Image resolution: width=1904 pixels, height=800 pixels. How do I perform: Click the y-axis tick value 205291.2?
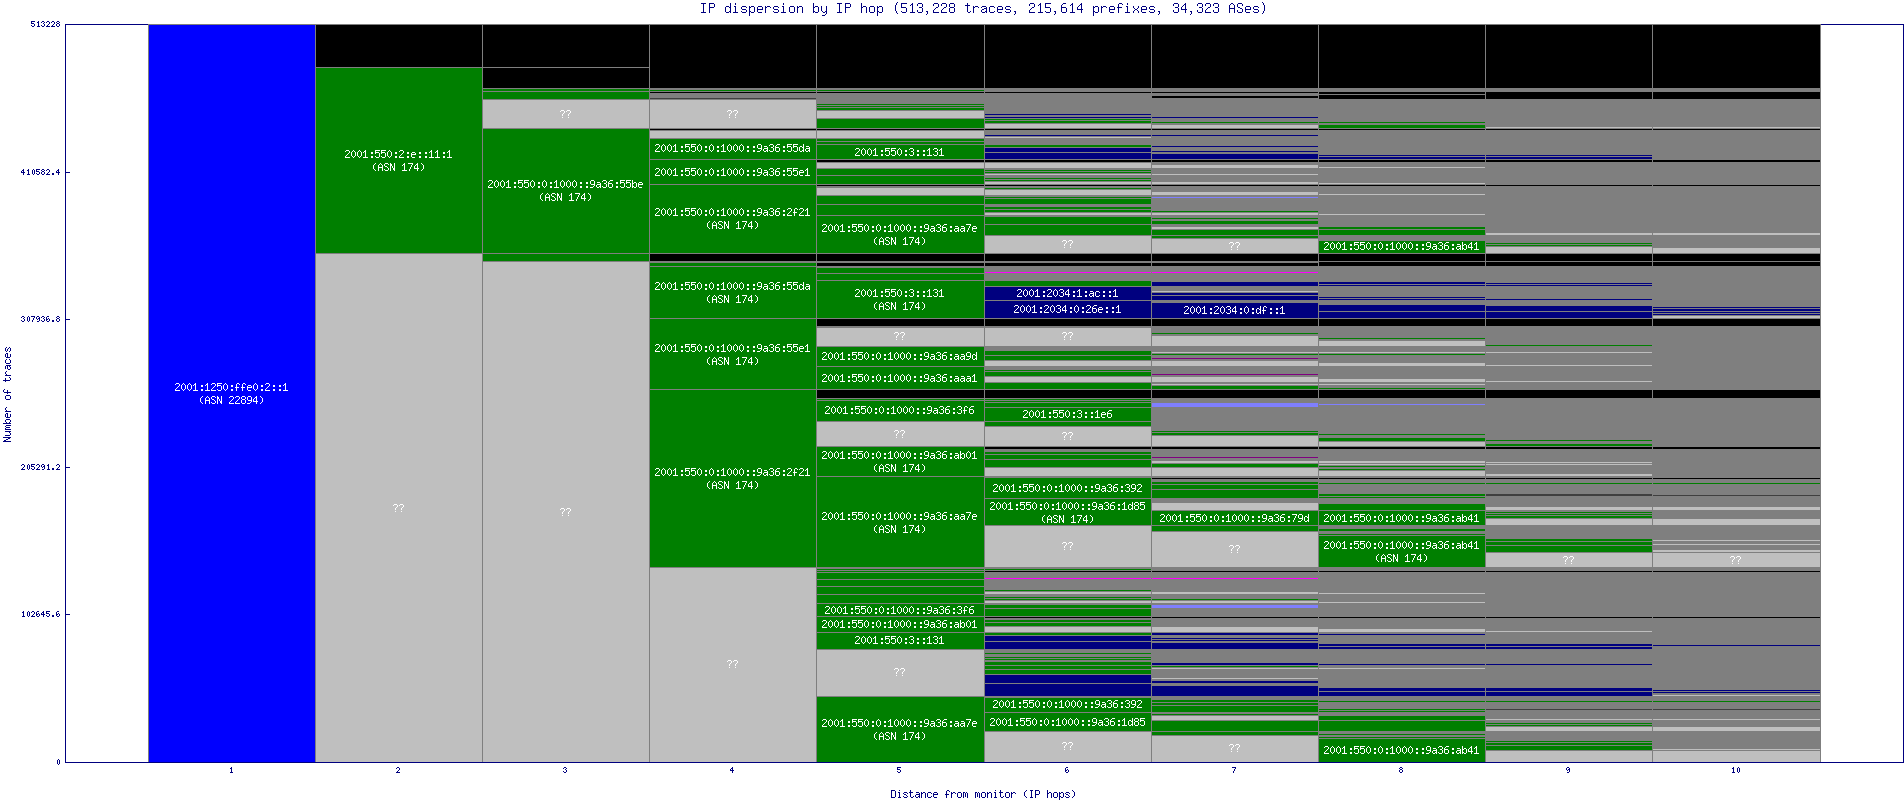click(41, 467)
